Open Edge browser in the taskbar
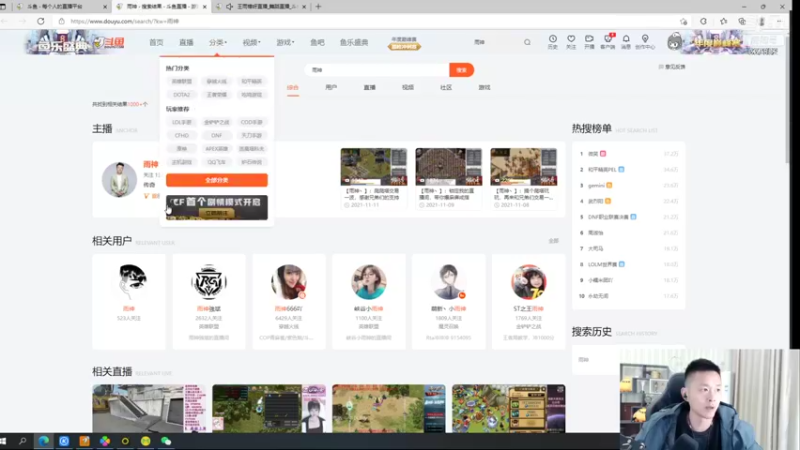 click(x=44, y=441)
